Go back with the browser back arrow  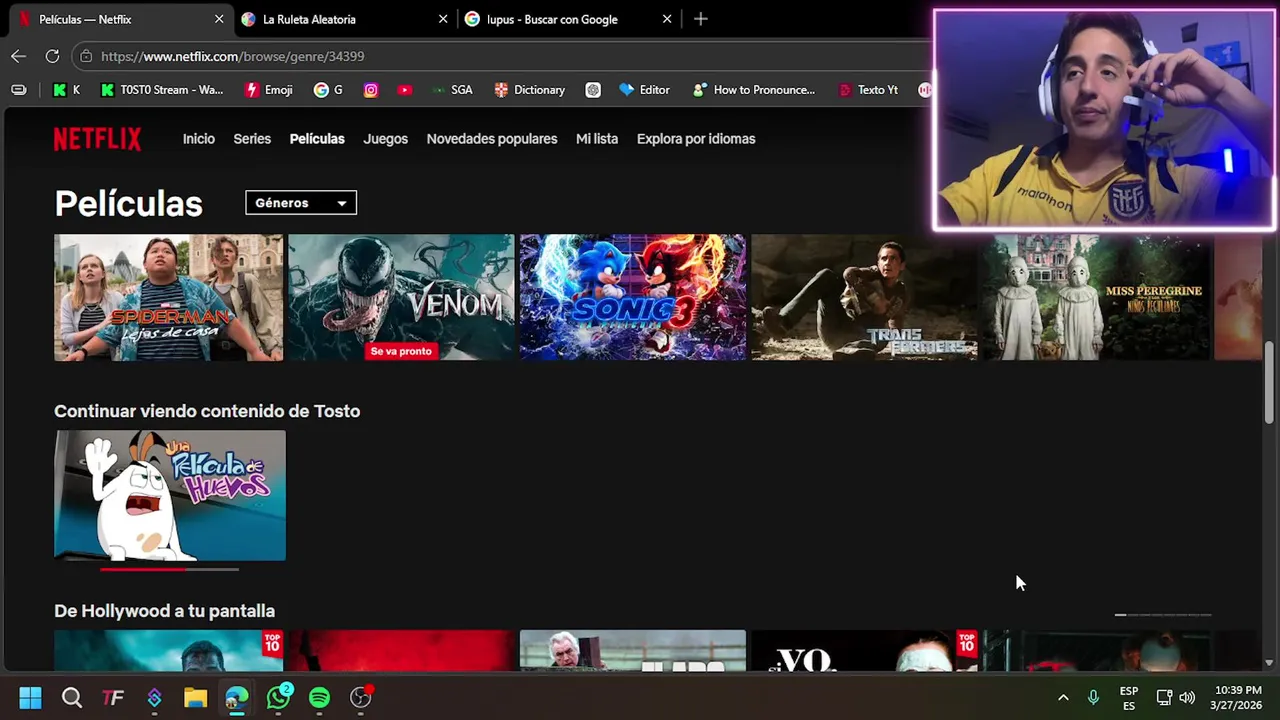[x=18, y=56]
